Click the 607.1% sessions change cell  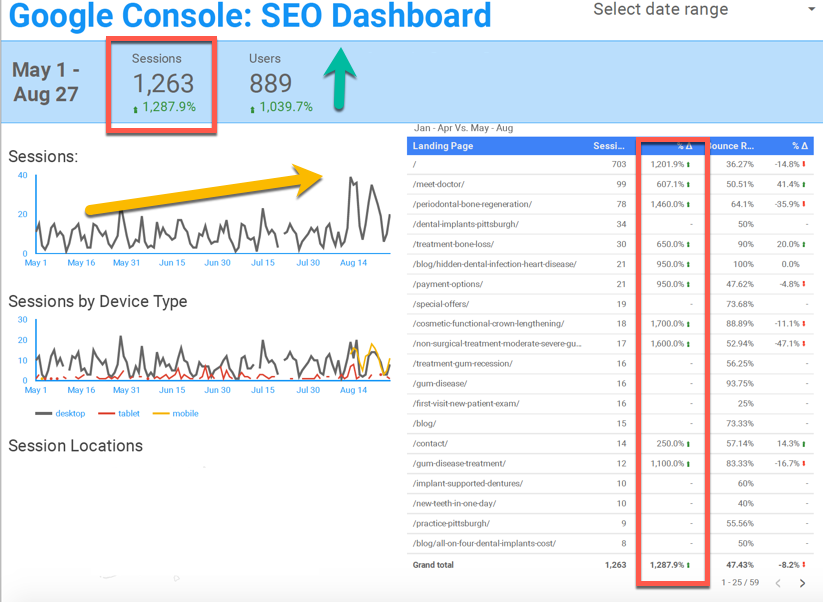[673, 184]
